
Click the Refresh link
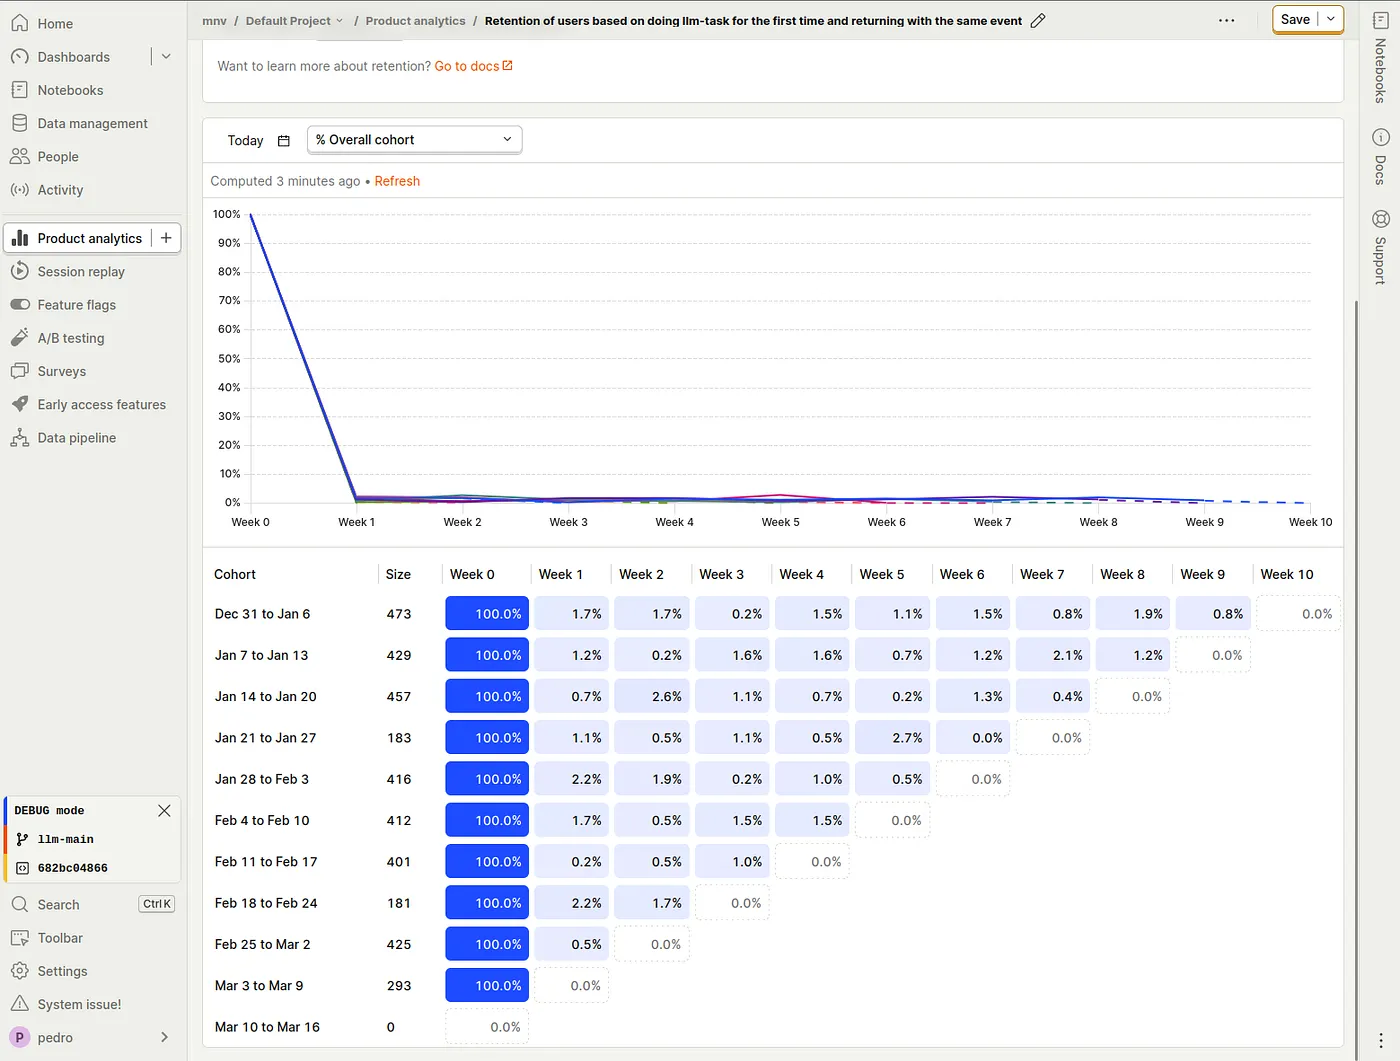[397, 181]
